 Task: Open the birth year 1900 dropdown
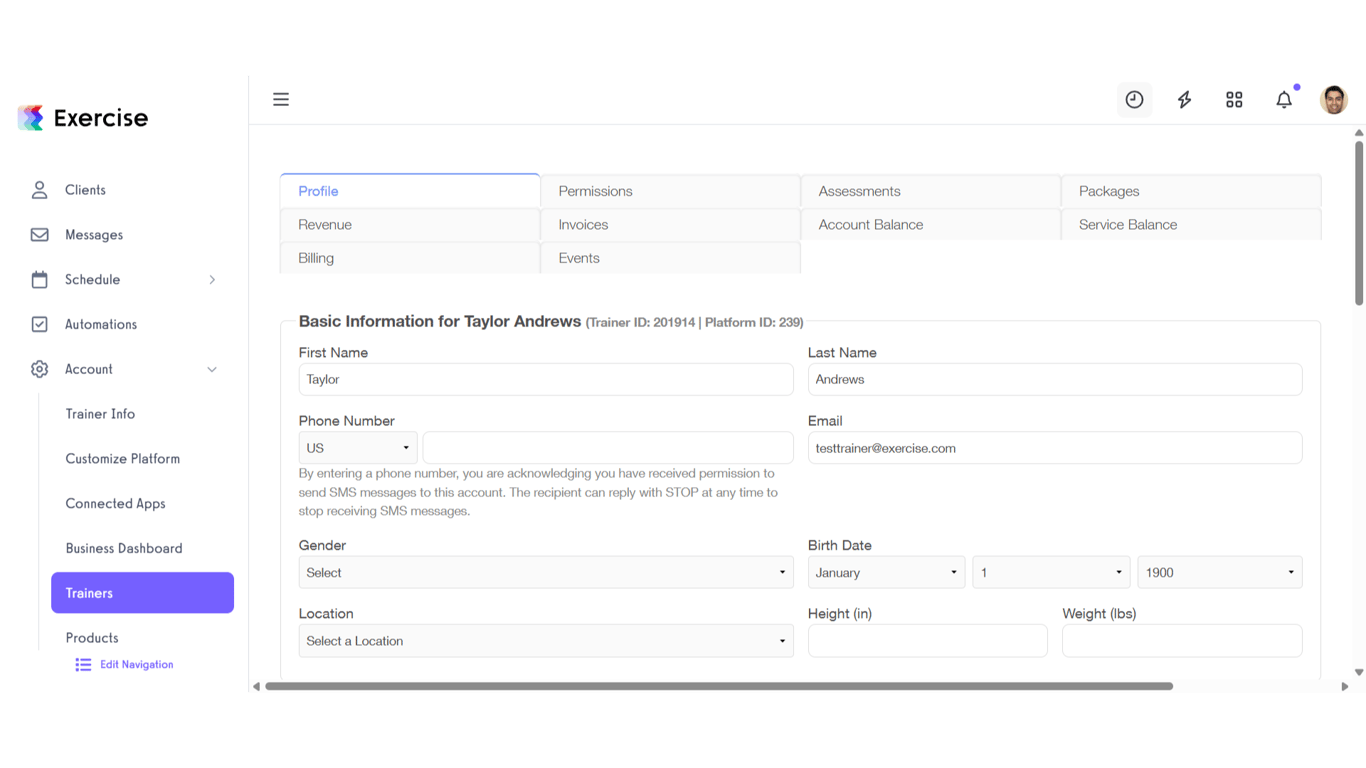(x=1219, y=572)
